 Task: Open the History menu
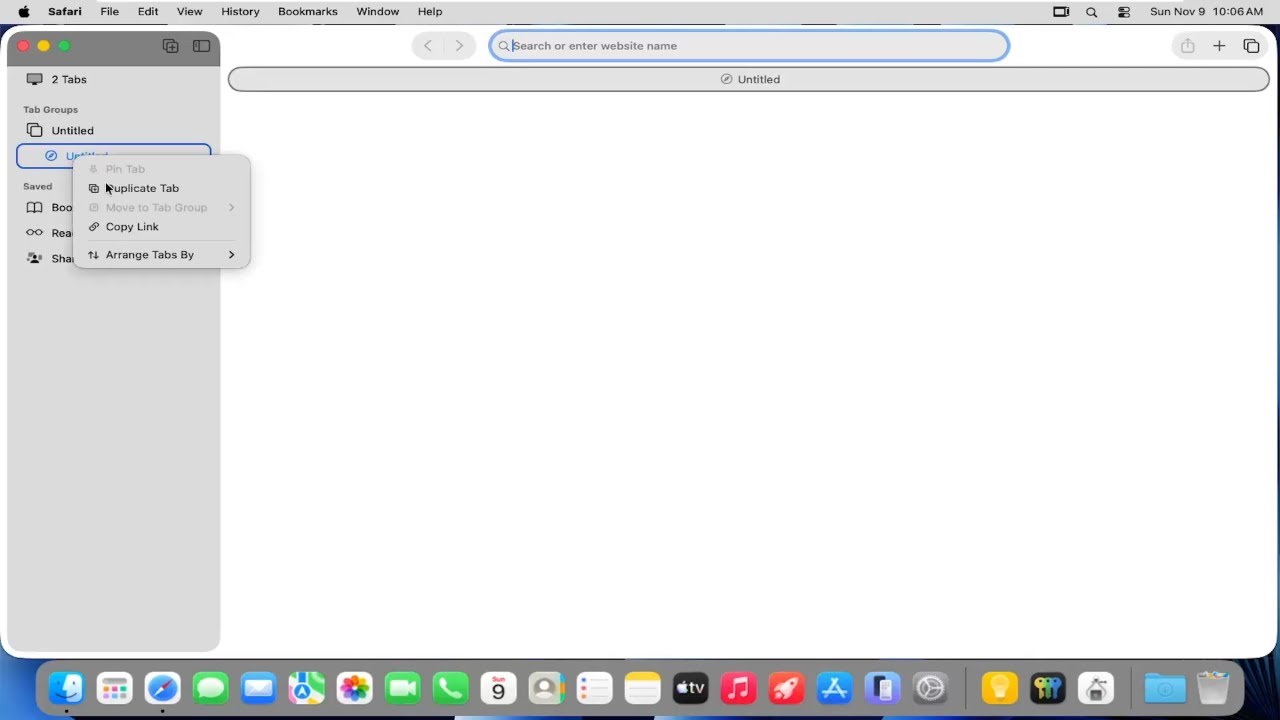coord(240,12)
